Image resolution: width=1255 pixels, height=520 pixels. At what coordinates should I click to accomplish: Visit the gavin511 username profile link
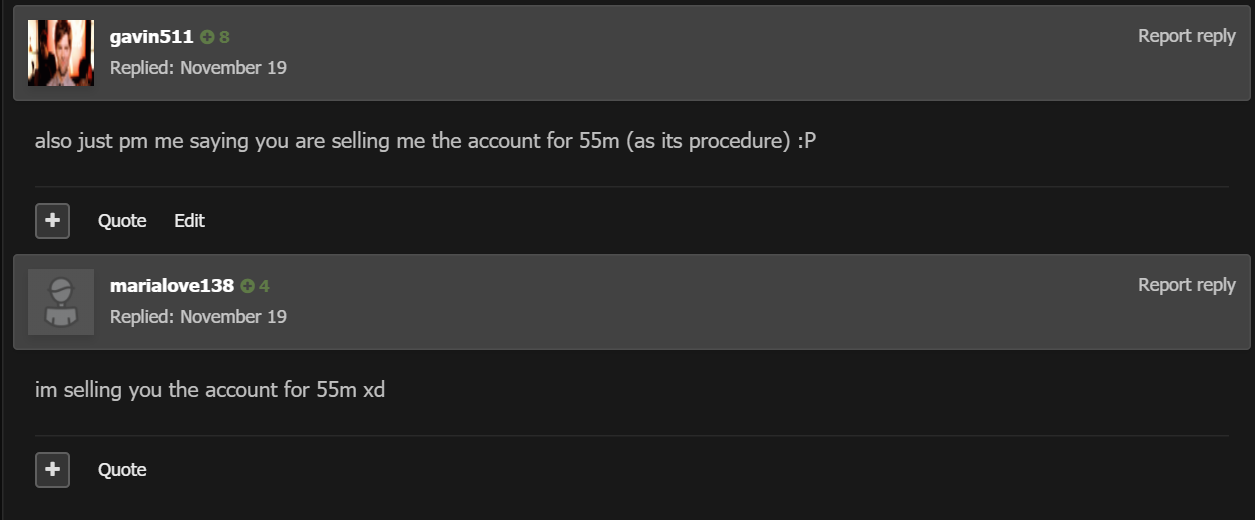coord(151,37)
